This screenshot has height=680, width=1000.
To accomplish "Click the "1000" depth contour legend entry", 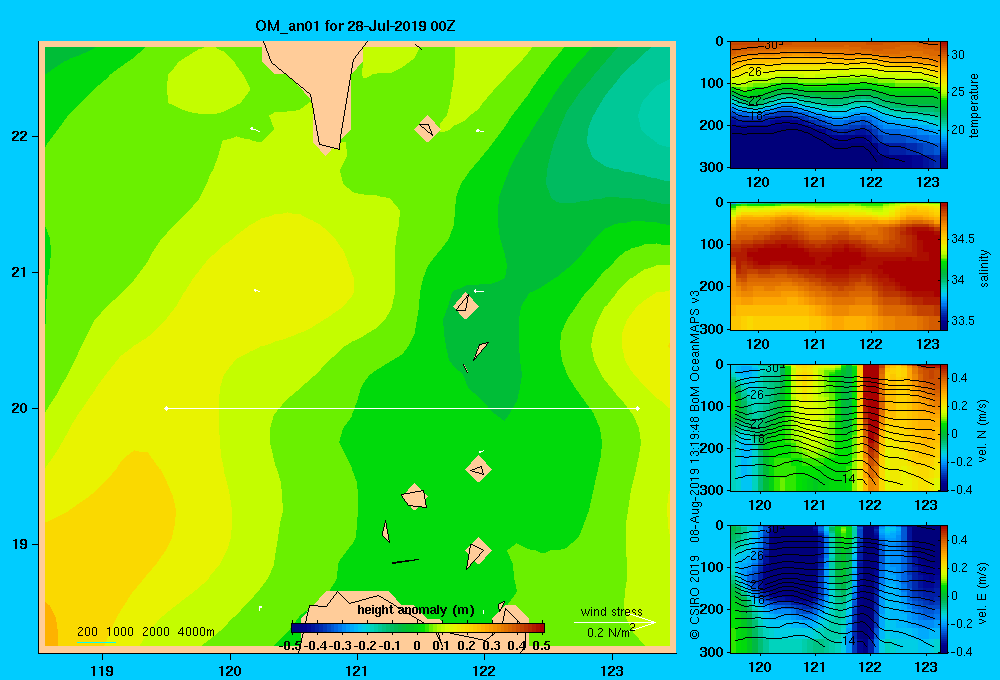I will 119,632.
